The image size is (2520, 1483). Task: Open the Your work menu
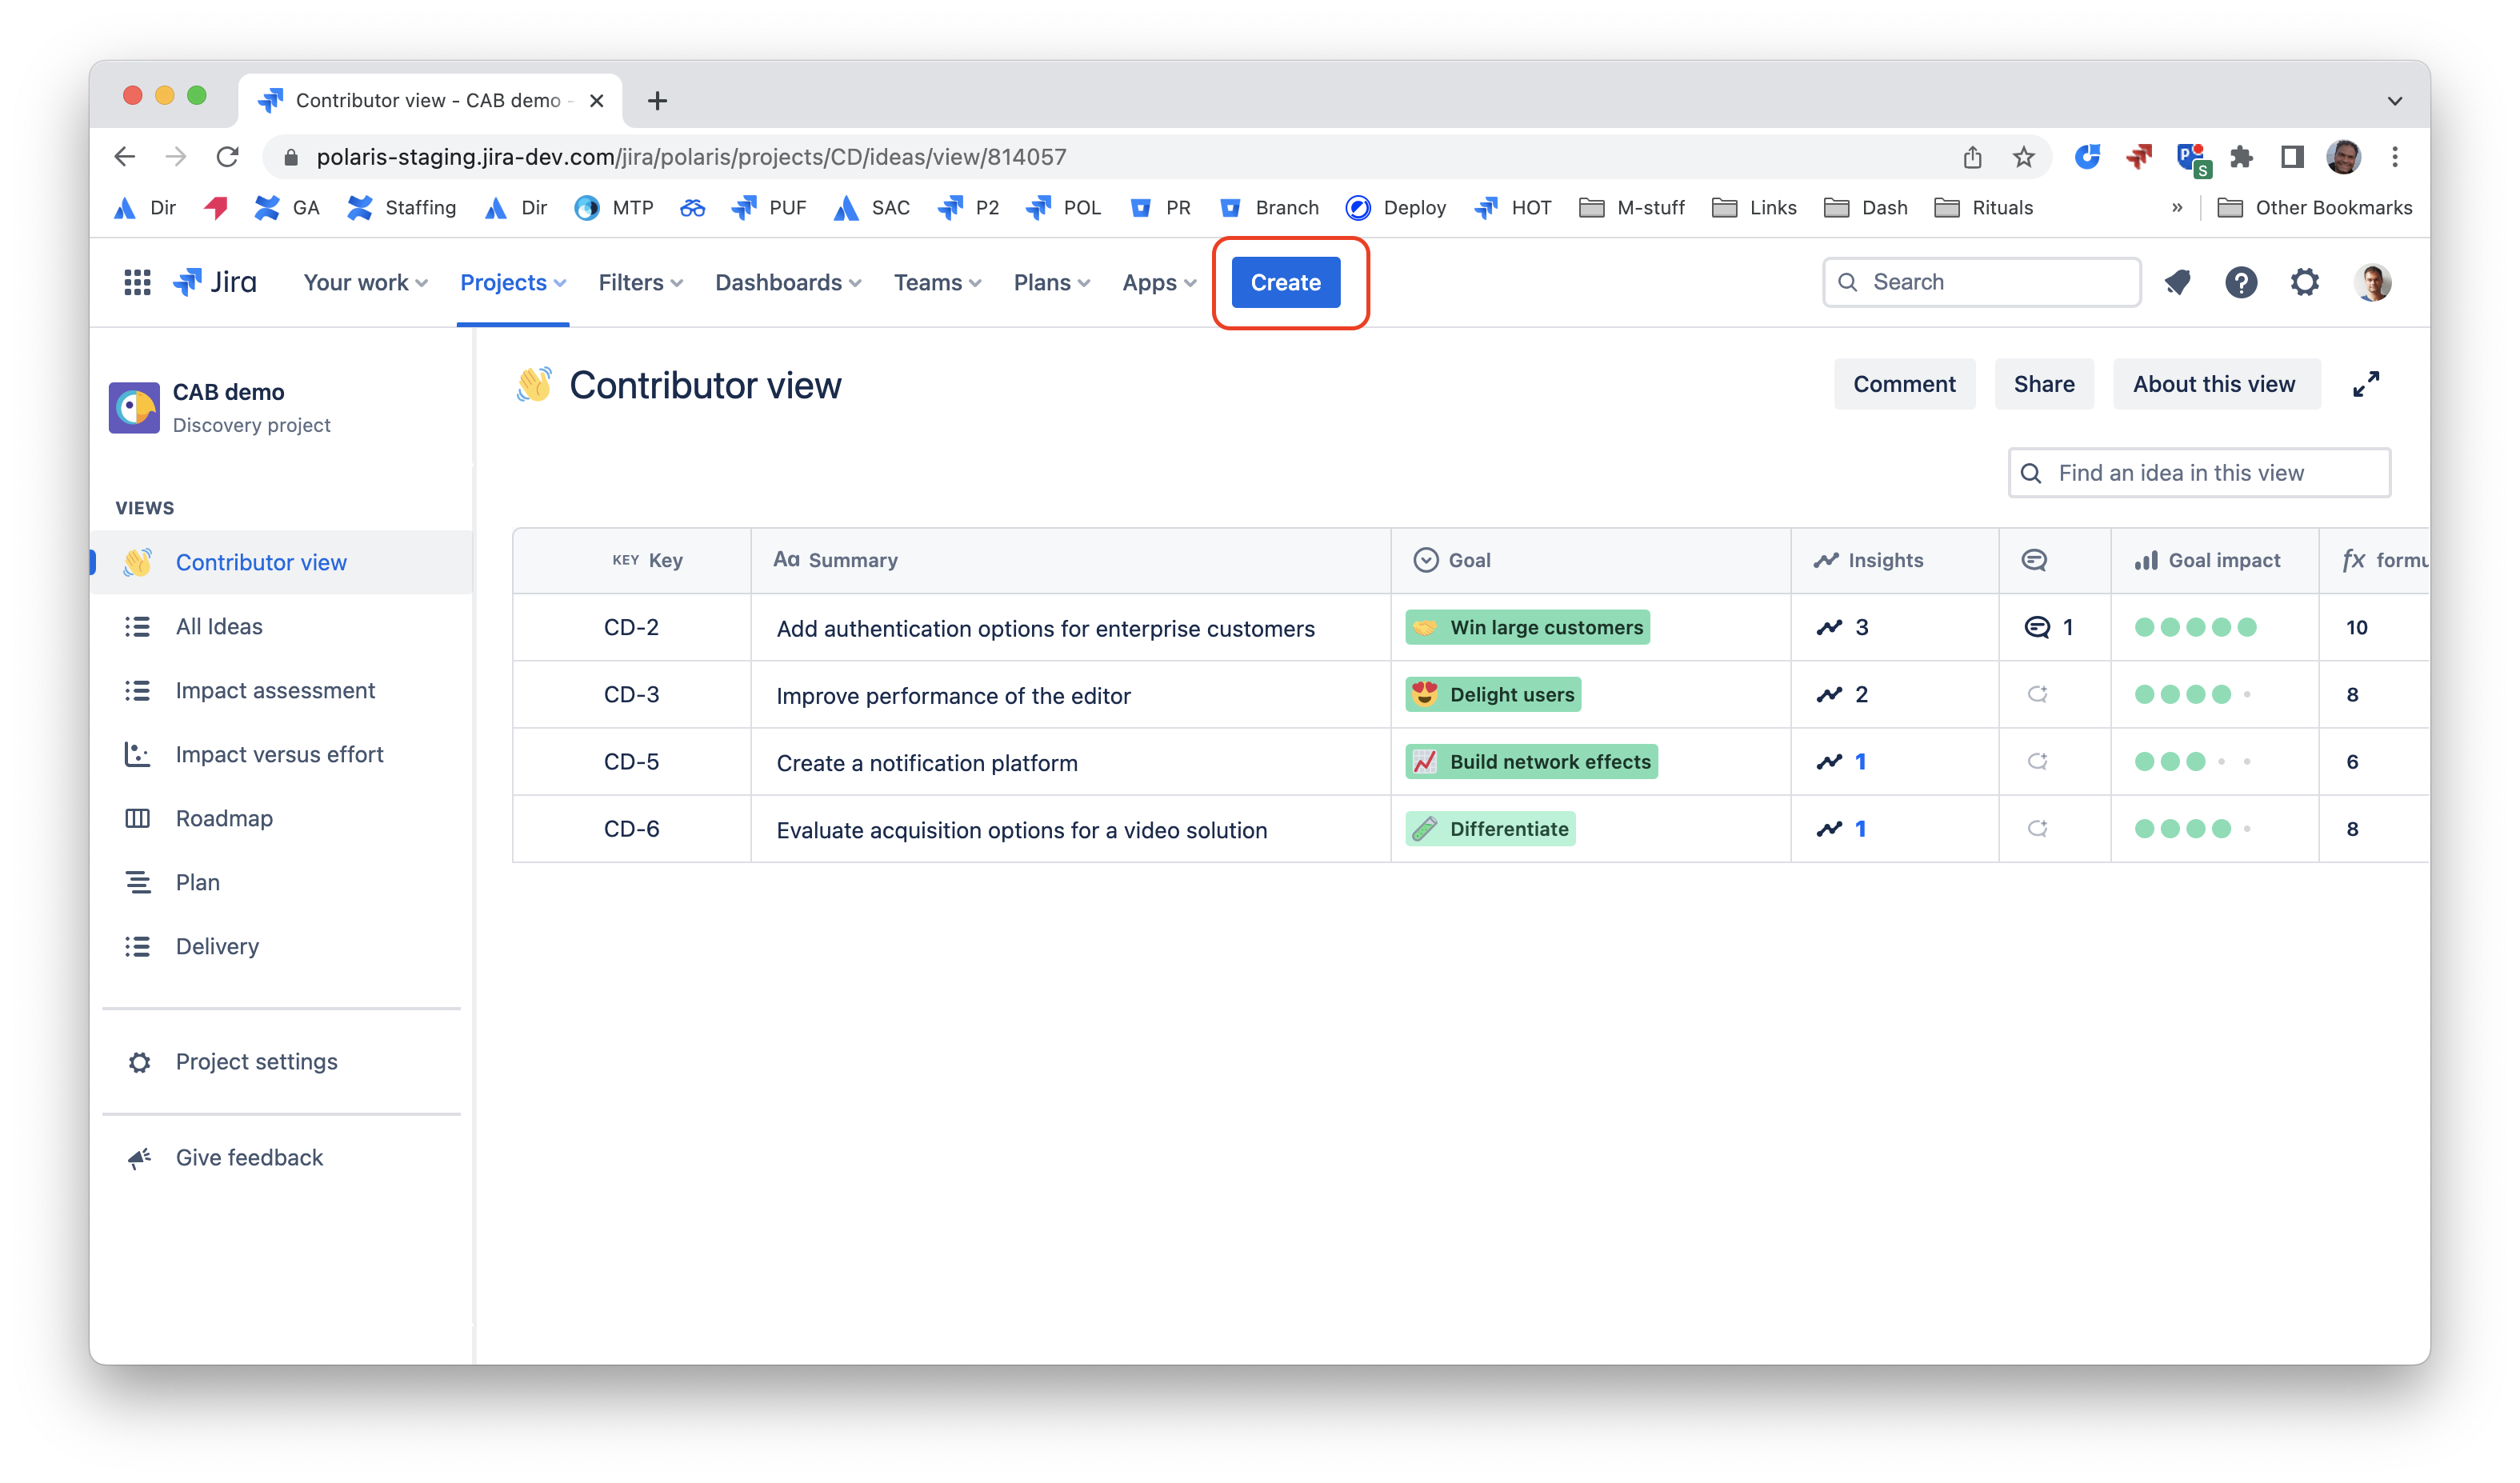point(363,282)
